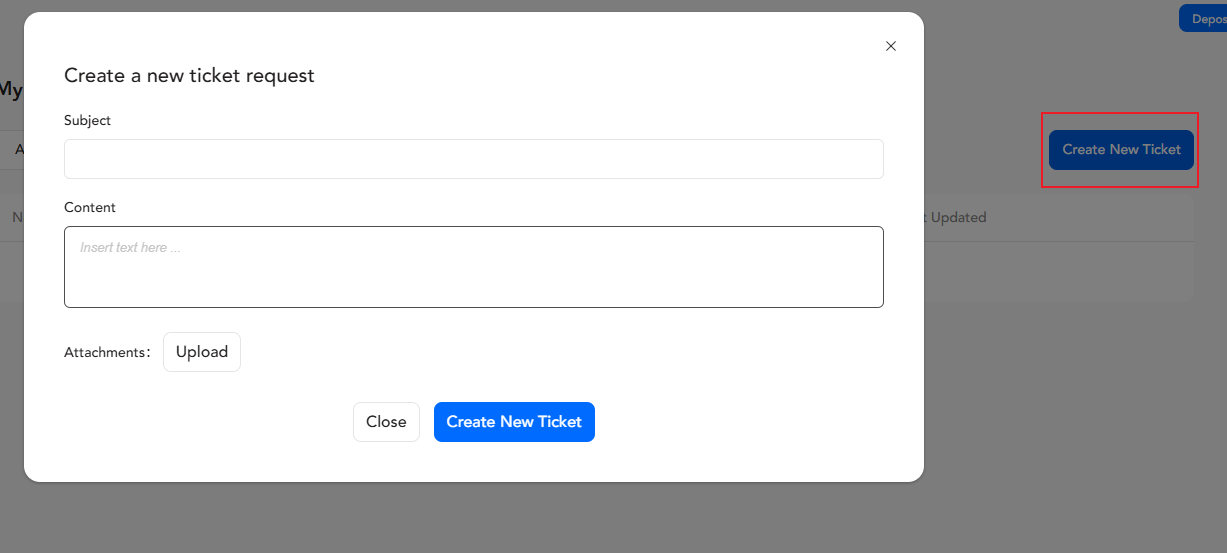Click the Content field label
Image resolution: width=1227 pixels, height=553 pixels.
[x=90, y=207]
